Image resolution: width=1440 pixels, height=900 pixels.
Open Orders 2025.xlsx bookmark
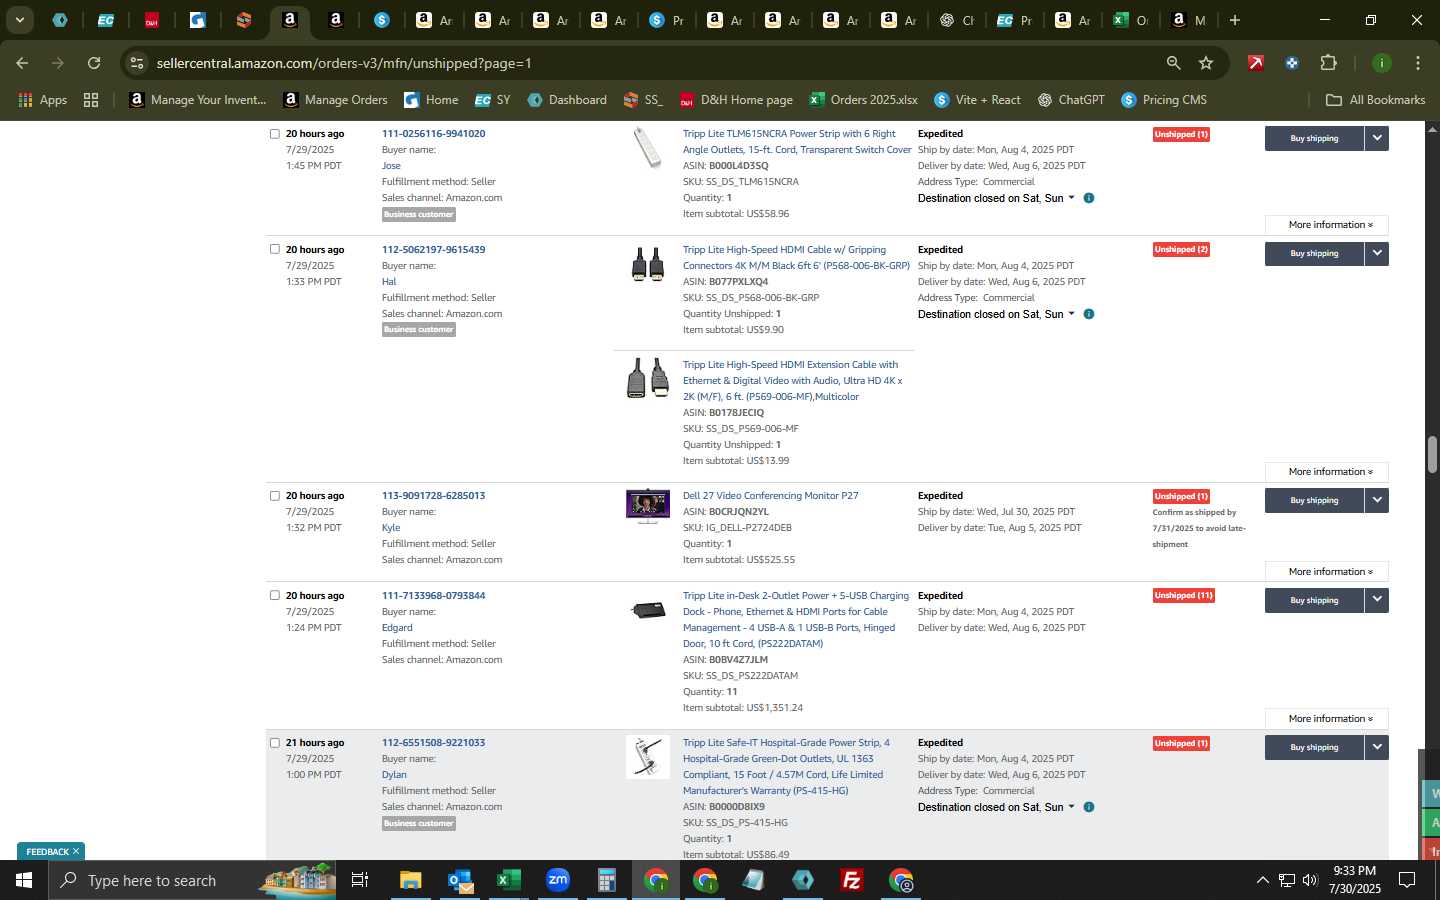(x=863, y=100)
